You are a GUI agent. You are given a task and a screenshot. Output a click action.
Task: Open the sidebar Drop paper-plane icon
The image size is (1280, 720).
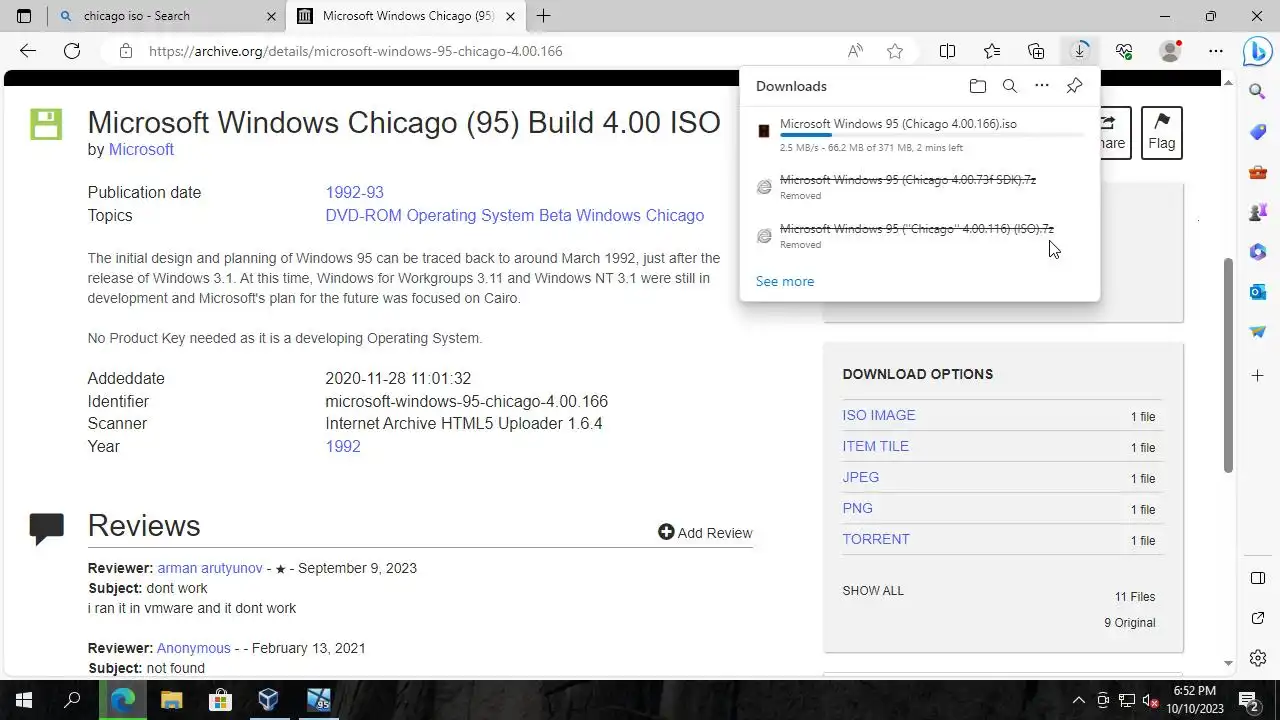pyautogui.click(x=1258, y=332)
